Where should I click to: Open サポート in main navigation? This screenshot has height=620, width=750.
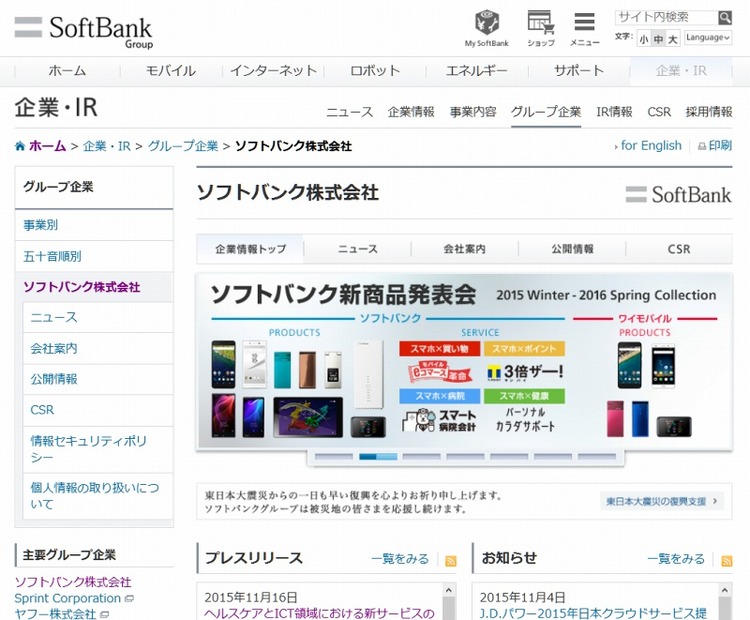(x=579, y=71)
